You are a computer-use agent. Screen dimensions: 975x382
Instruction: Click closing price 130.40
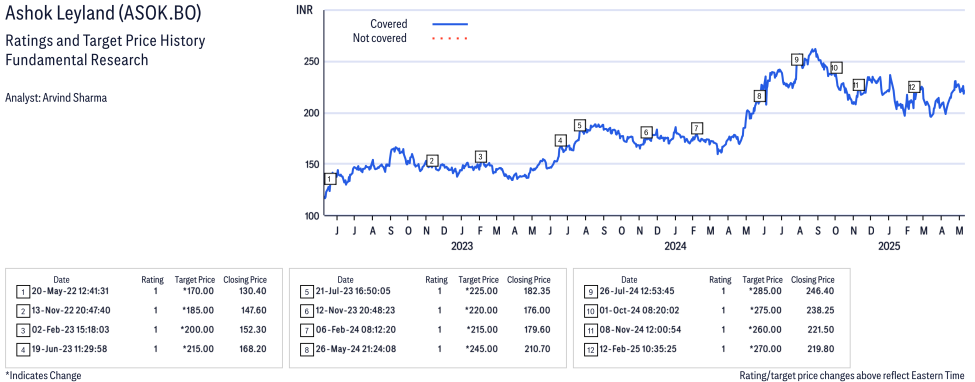tap(252, 291)
